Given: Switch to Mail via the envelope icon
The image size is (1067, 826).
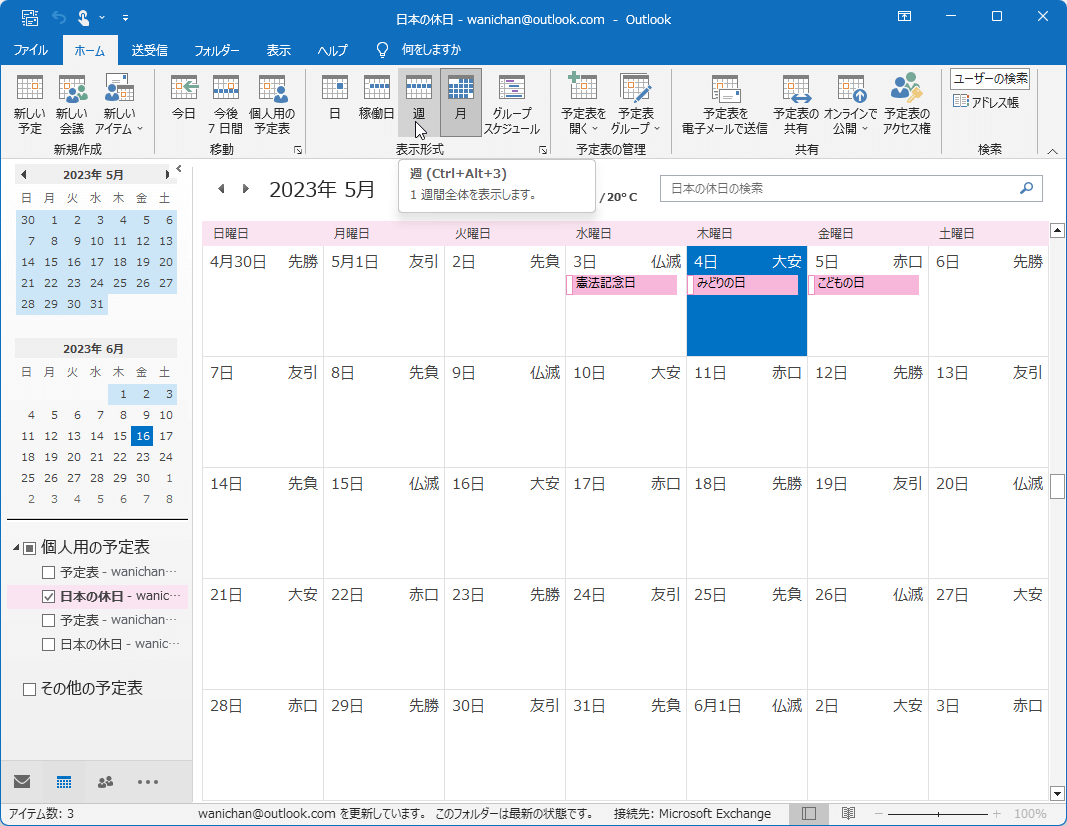Looking at the screenshot, I should point(22,781).
